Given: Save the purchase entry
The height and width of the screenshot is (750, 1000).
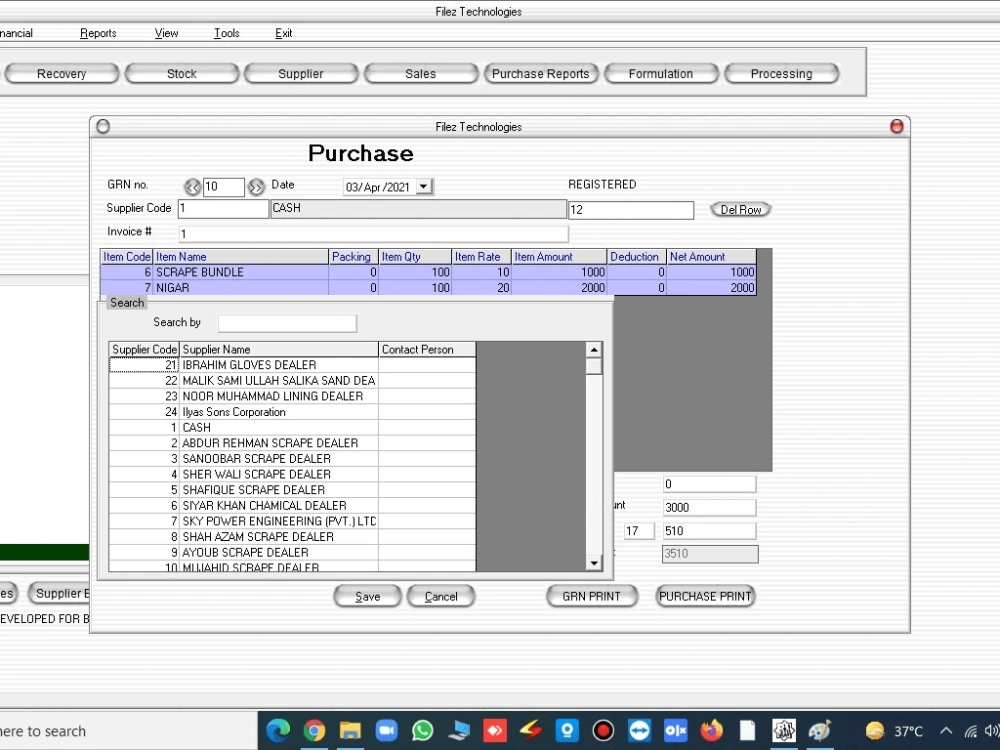Looking at the screenshot, I should [367, 596].
